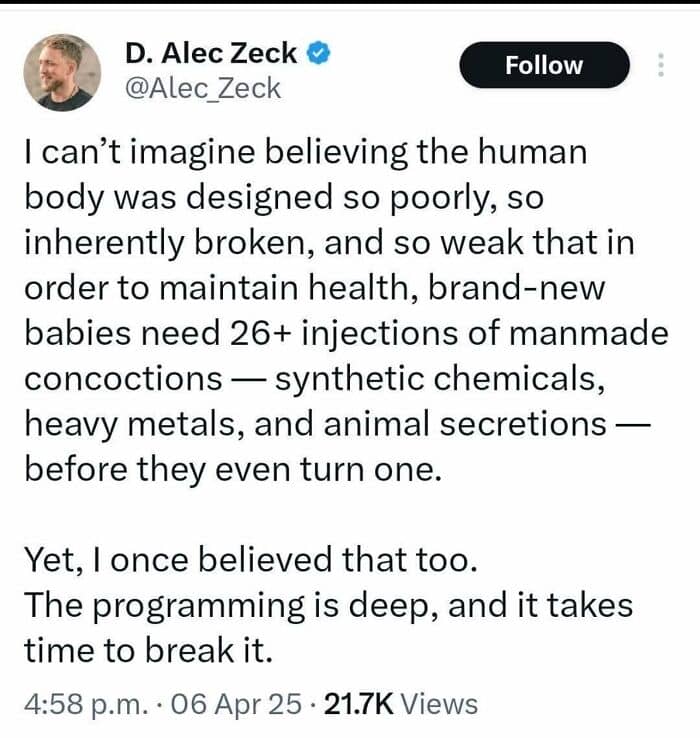The image size is (700, 738).
Task: Click the line "before they even turn one."
Action: pos(231,469)
